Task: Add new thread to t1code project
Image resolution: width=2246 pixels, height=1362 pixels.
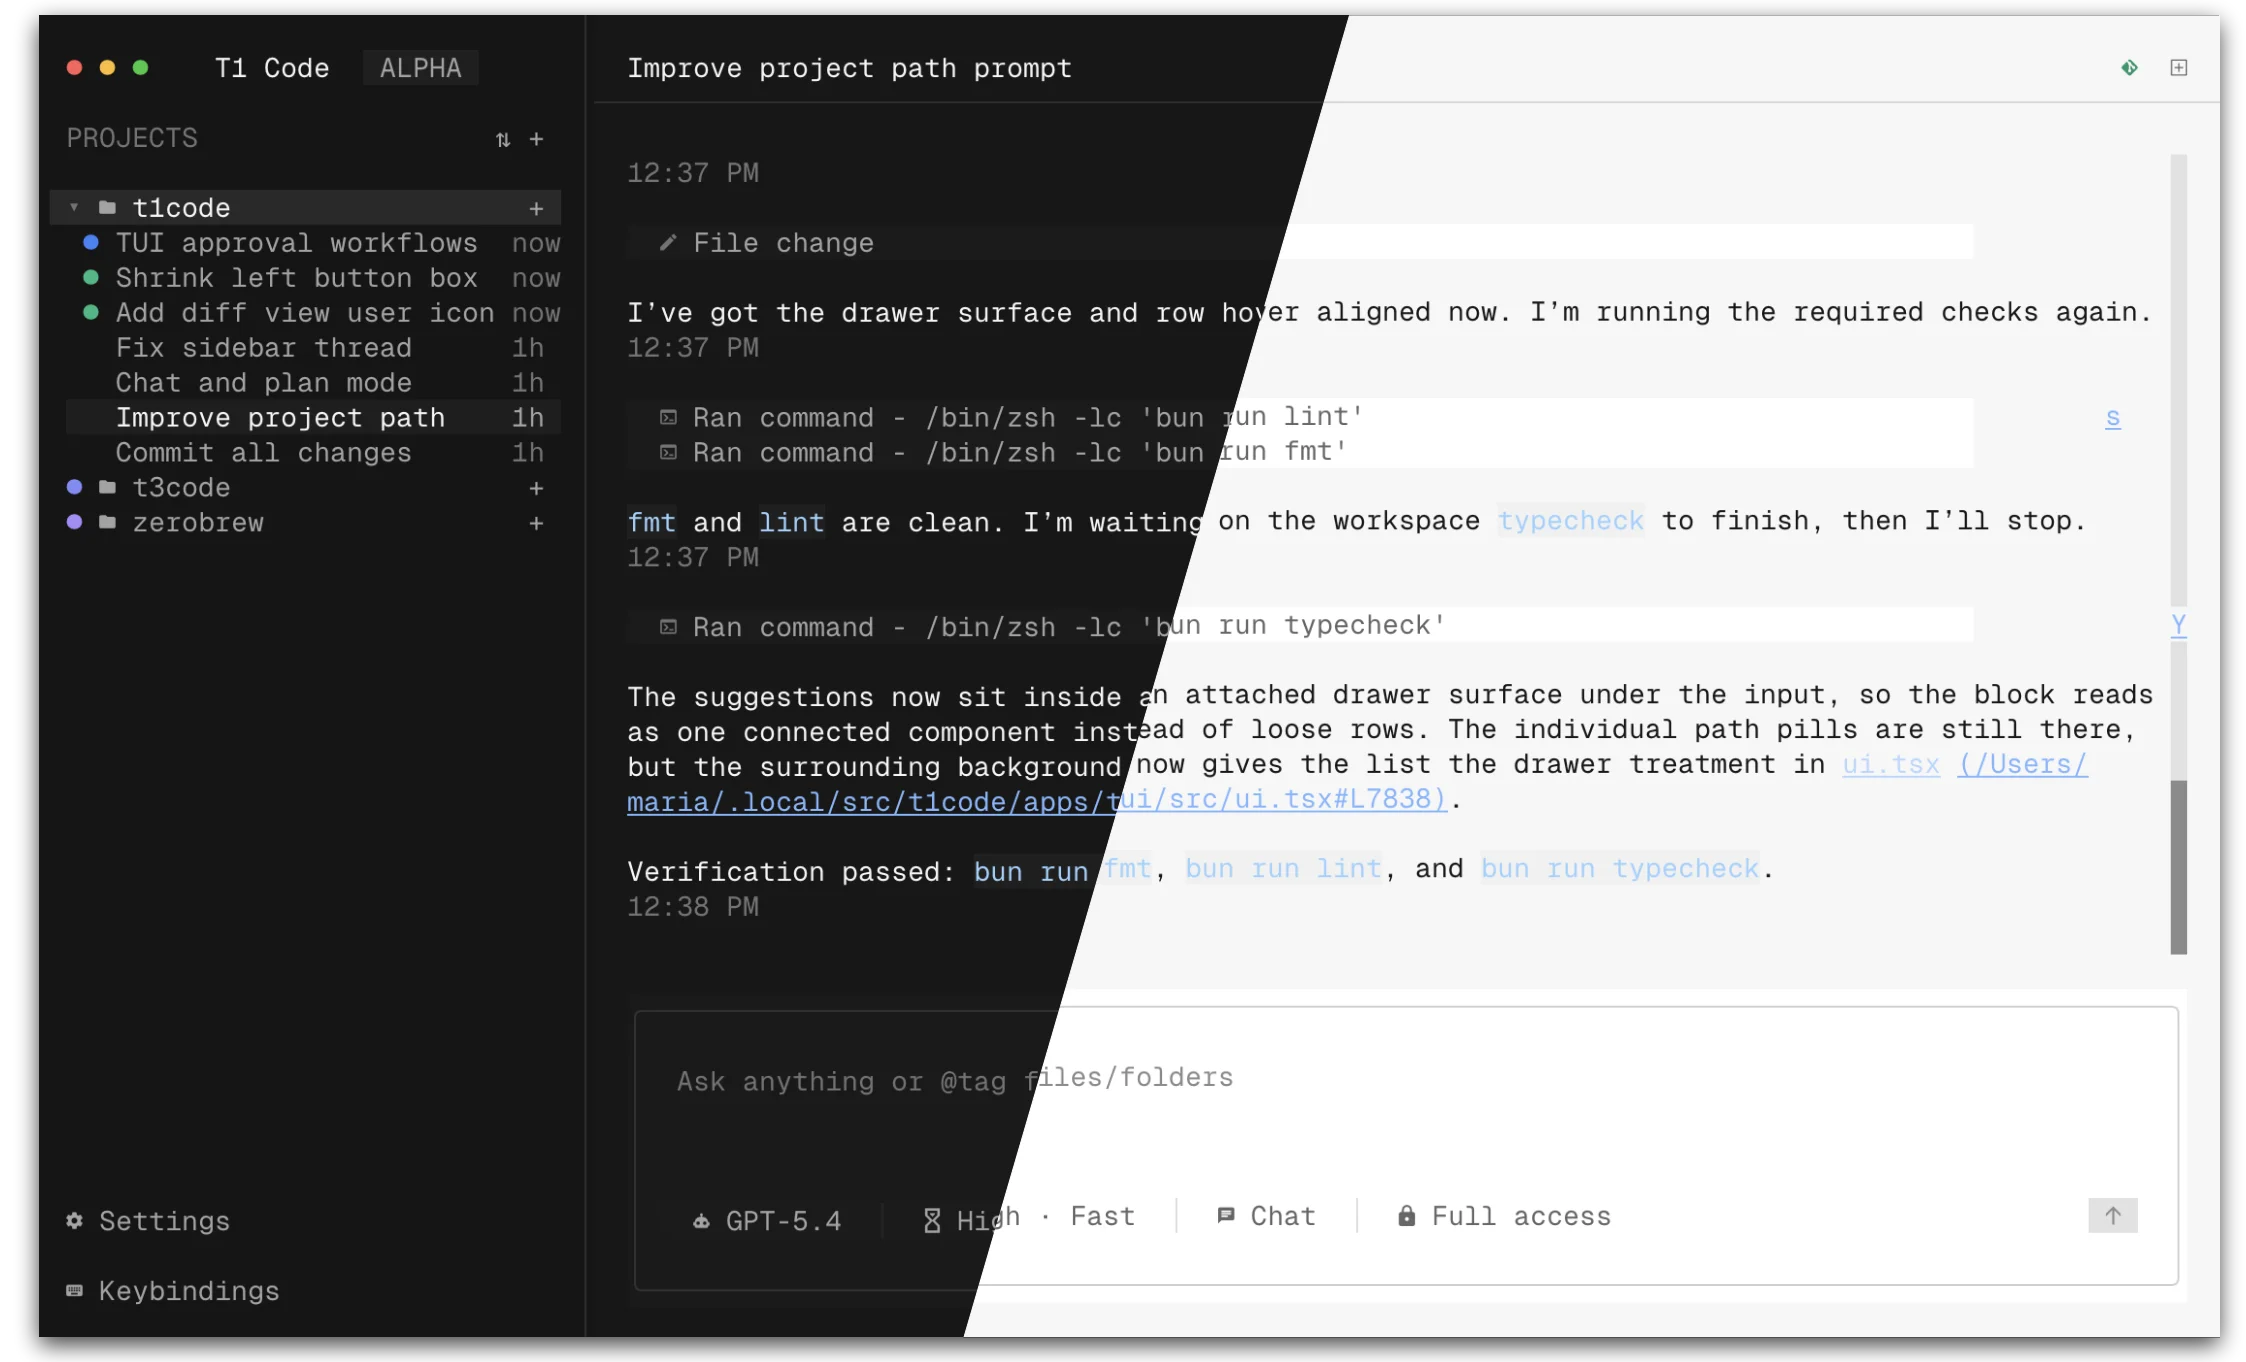Action: 536,208
